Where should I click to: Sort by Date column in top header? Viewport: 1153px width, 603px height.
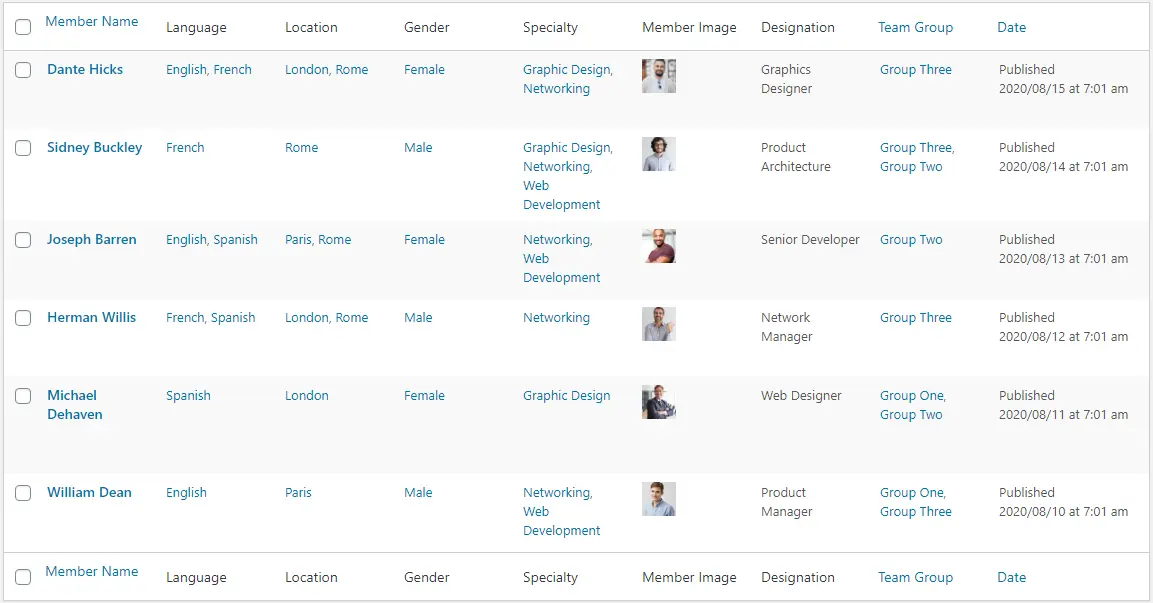coord(1011,27)
